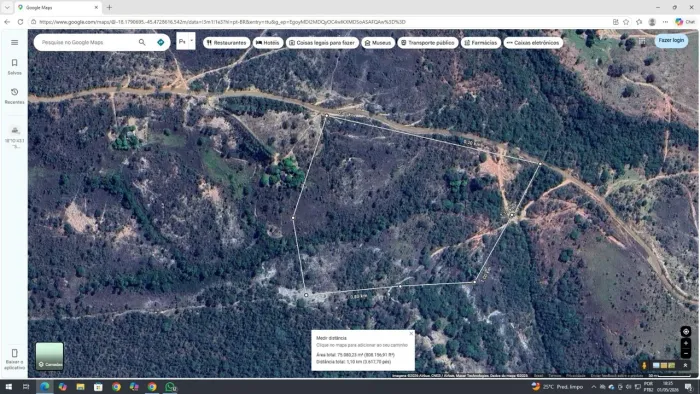Show hidden system tray icons
The width and height of the screenshot is (700, 394).
click(x=593, y=387)
